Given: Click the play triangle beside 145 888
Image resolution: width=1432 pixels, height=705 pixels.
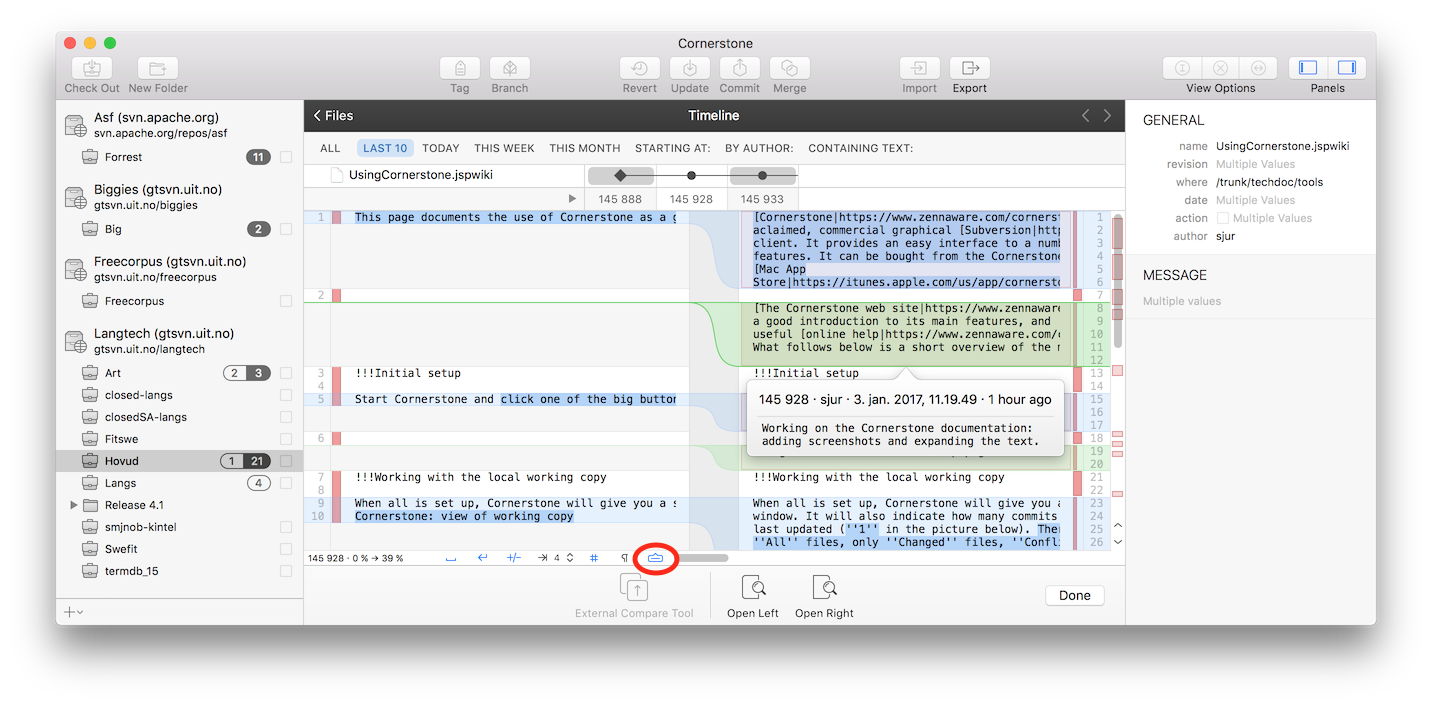Looking at the screenshot, I should pyautogui.click(x=572, y=199).
